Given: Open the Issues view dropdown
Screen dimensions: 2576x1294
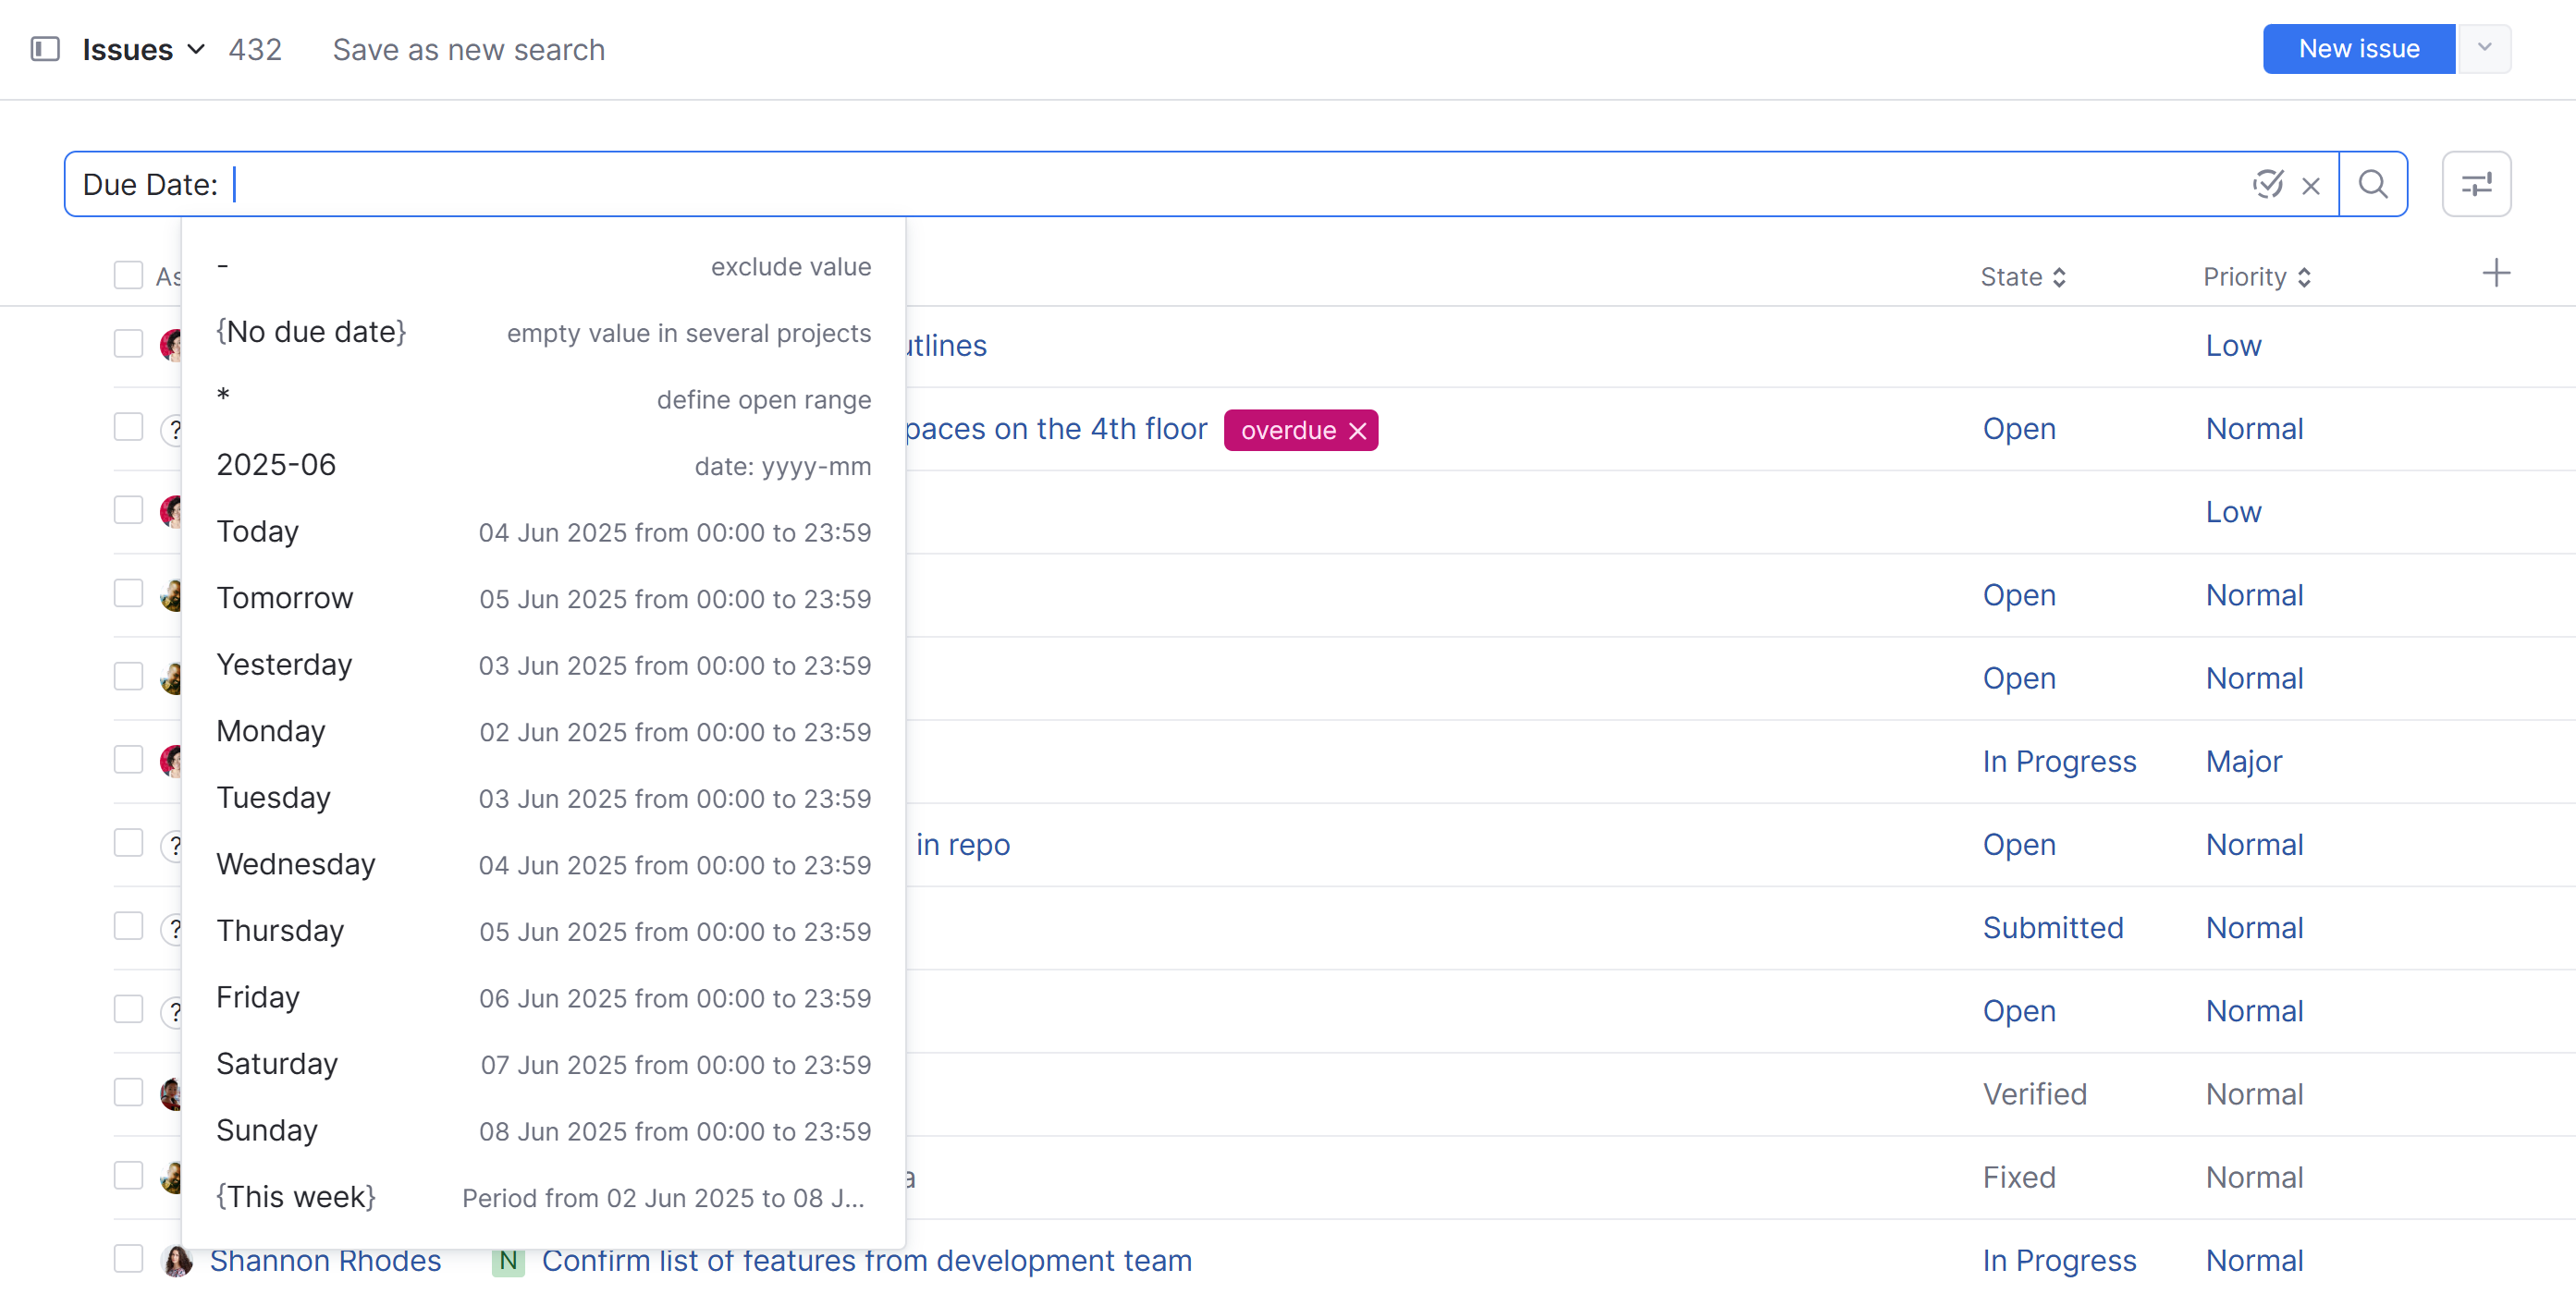Looking at the screenshot, I should pyautogui.click(x=196, y=48).
